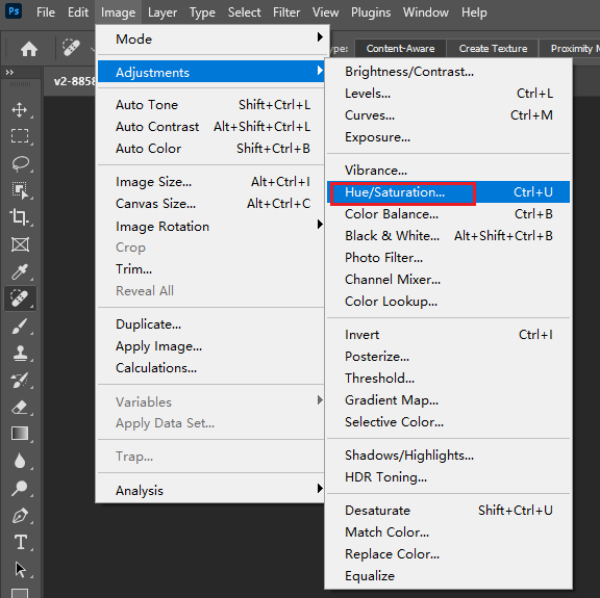Expand the toolbar with double-arrow
The height and width of the screenshot is (598, 600).
(x=10, y=73)
